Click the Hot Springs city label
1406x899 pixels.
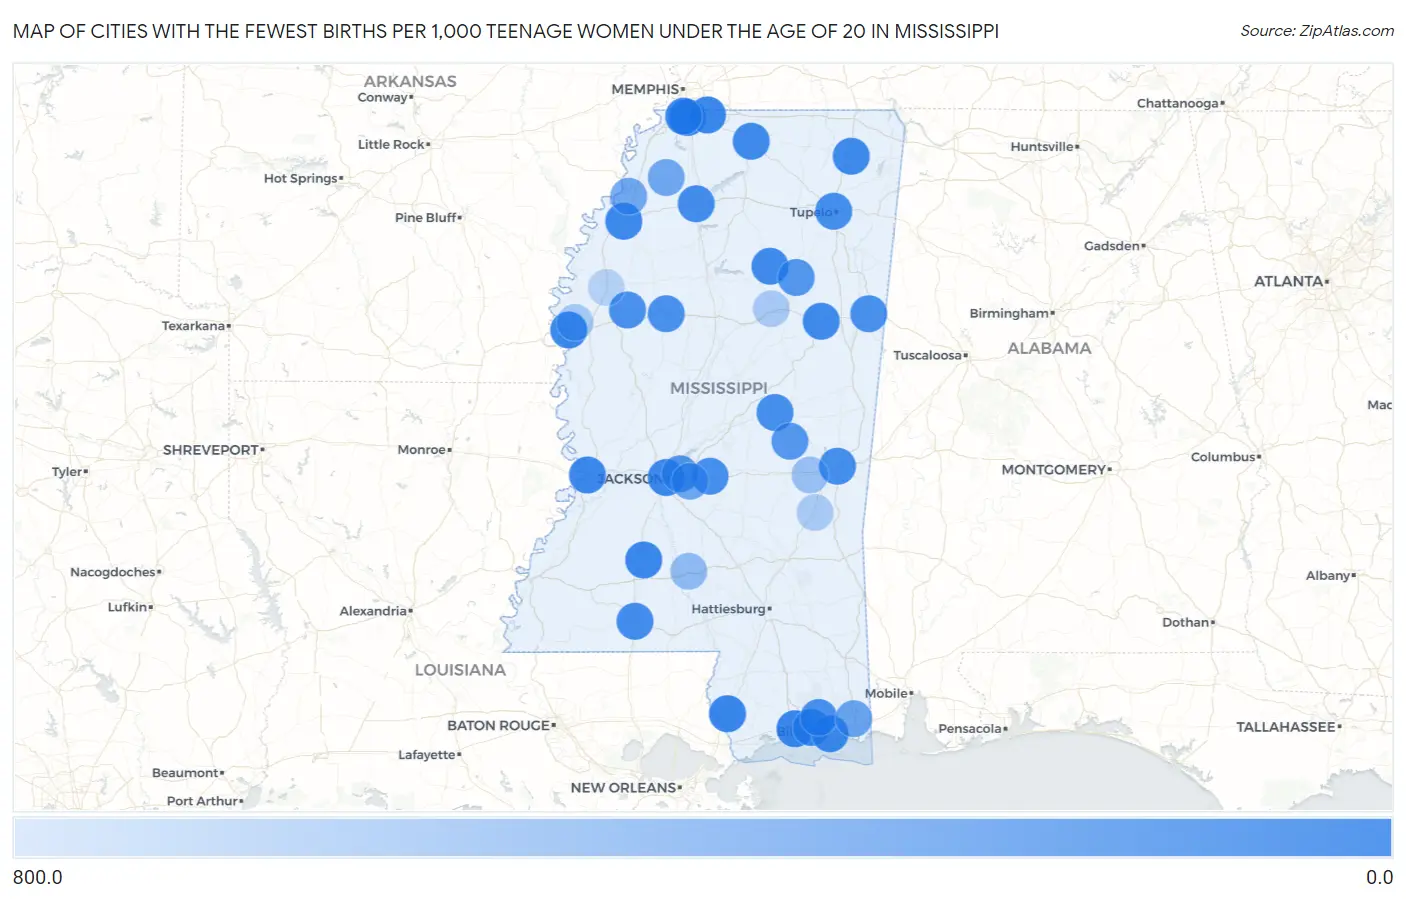[x=300, y=178]
